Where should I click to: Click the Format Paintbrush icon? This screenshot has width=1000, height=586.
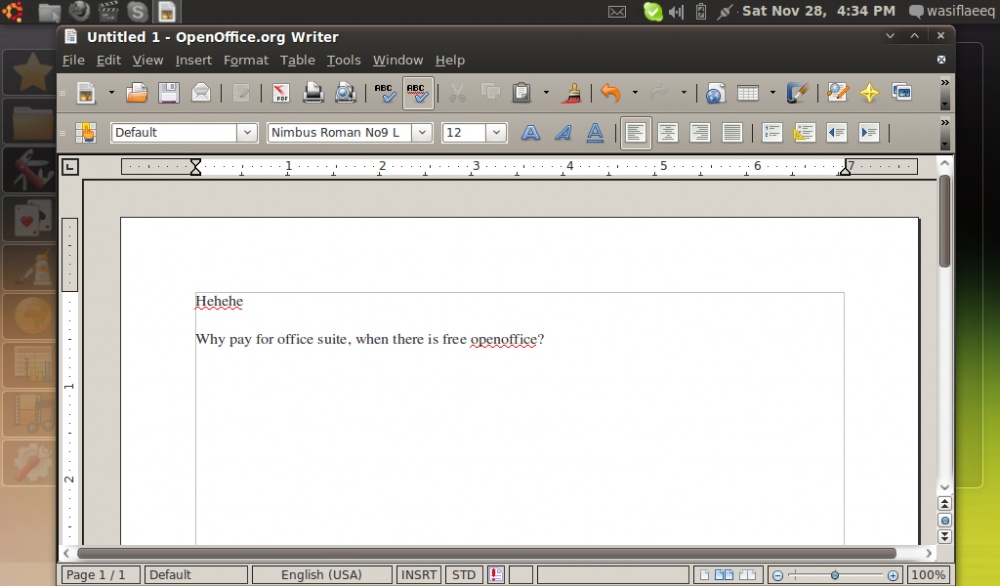(x=573, y=93)
